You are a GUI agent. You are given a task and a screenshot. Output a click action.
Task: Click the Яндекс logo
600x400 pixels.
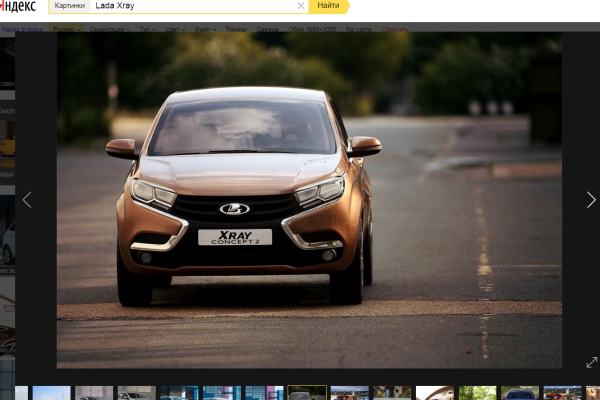coord(18,6)
